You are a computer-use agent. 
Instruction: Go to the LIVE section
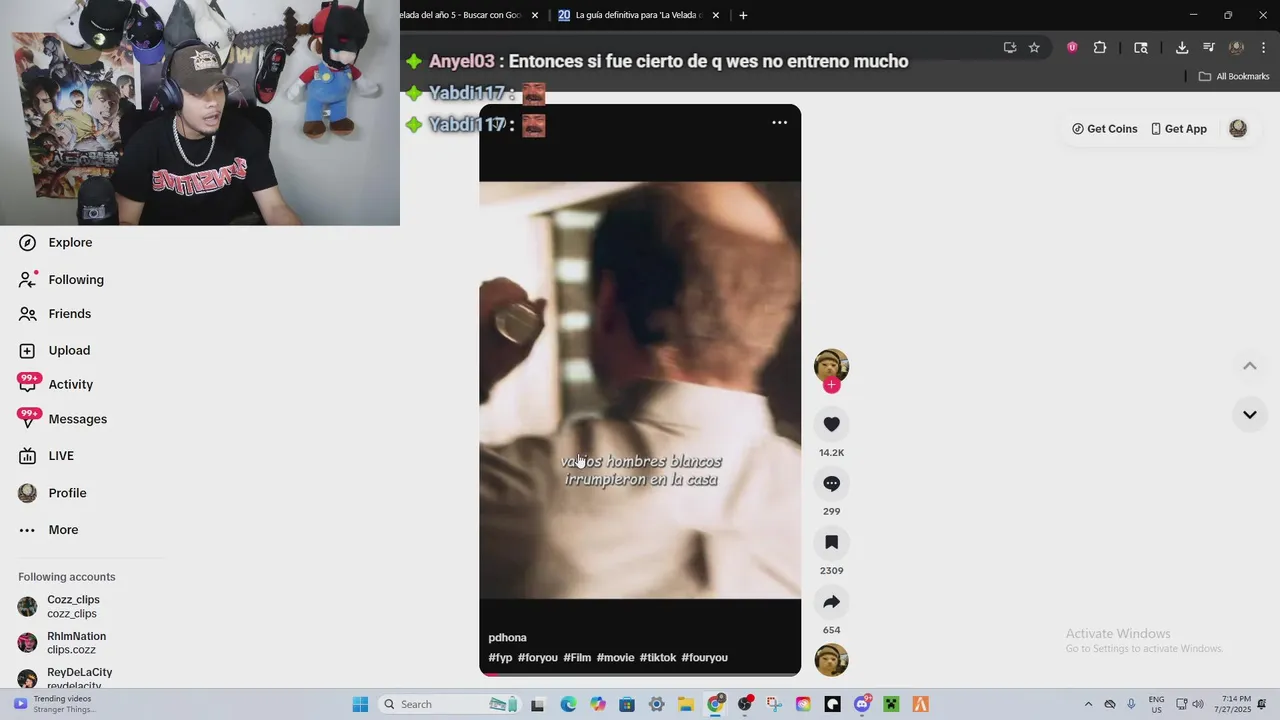[x=46, y=456]
